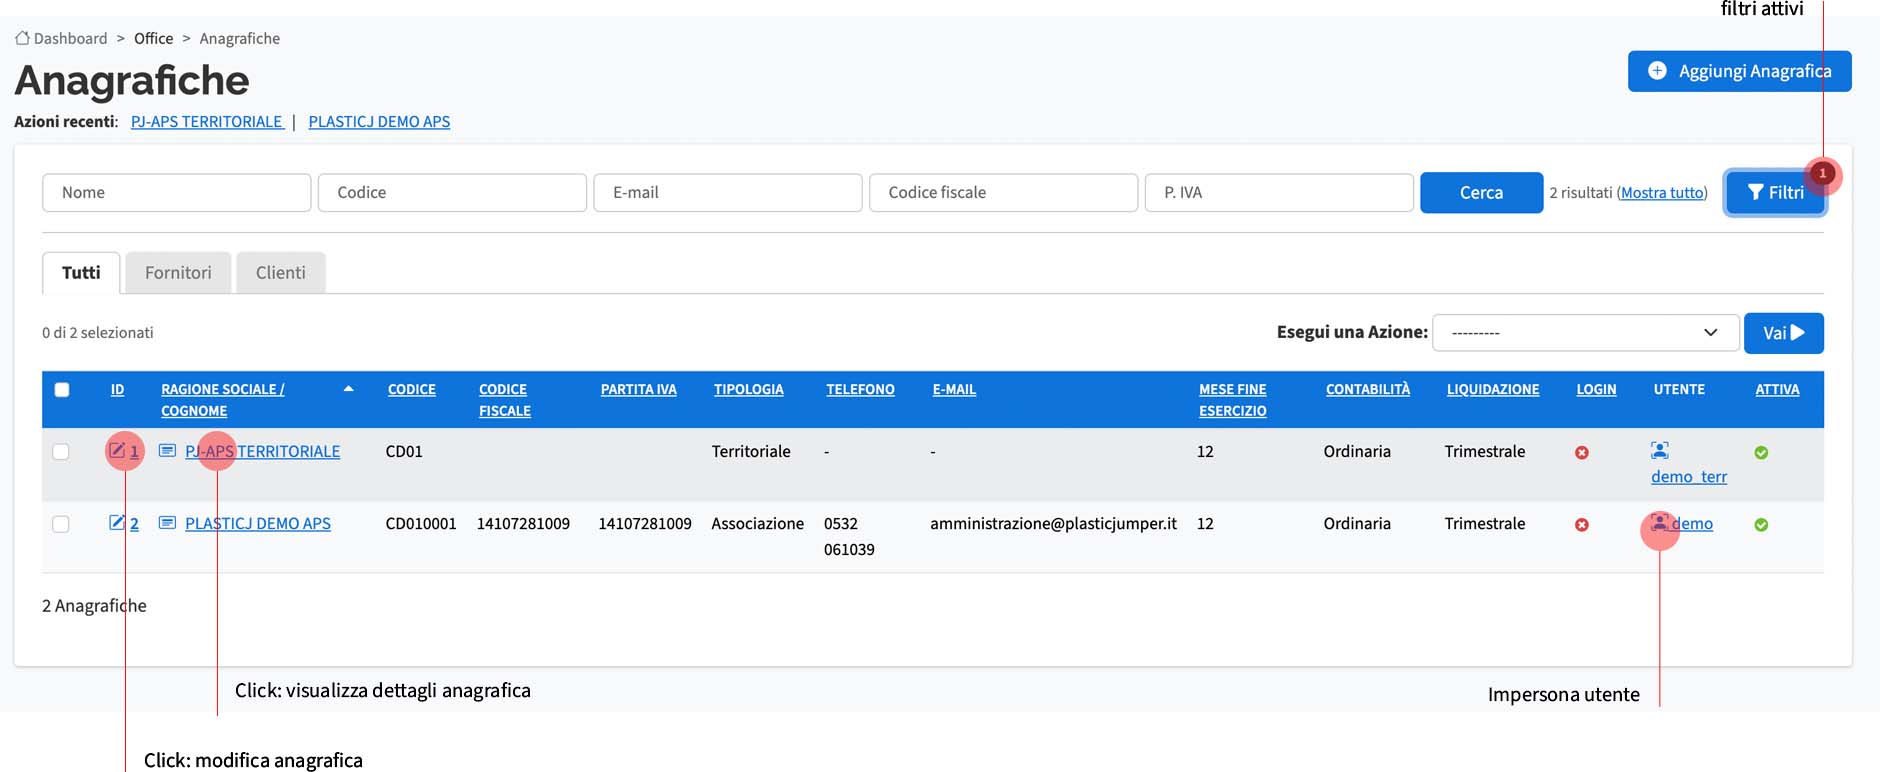Click the Associazione tipologia cell
The width and height of the screenshot is (1880, 772).
tap(758, 524)
